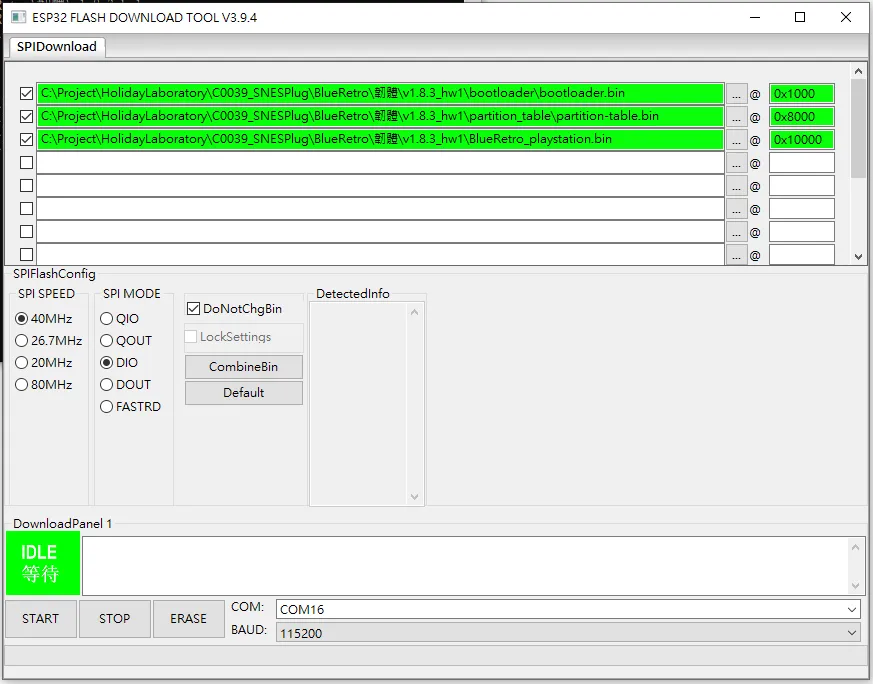Edit the 0x8000 address field
Viewport: 873px width, 684px height.
(x=802, y=116)
